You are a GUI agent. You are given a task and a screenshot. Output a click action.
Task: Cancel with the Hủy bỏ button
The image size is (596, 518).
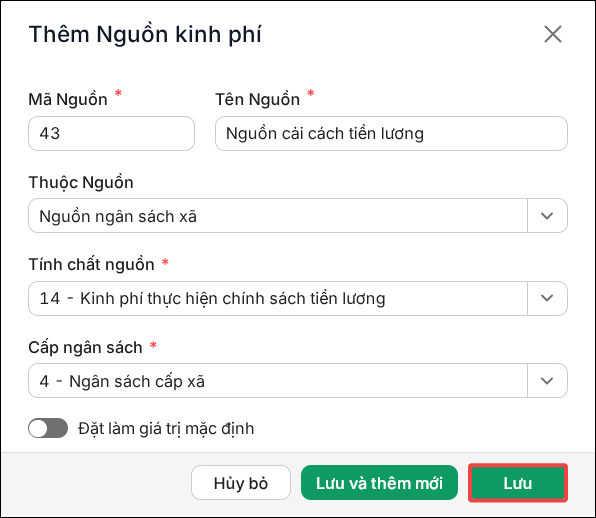pos(241,483)
